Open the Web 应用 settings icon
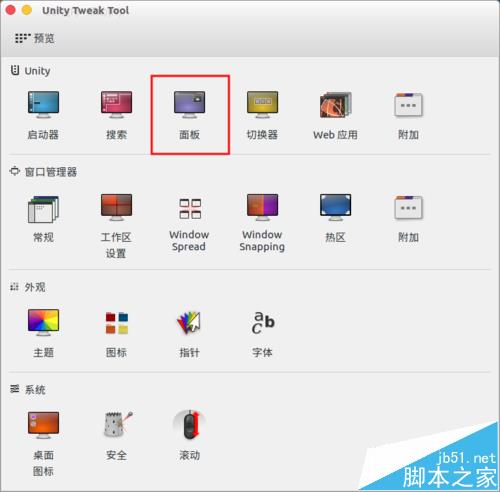Image resolution: width=500 pixels, height=492 pixels. 335,105
